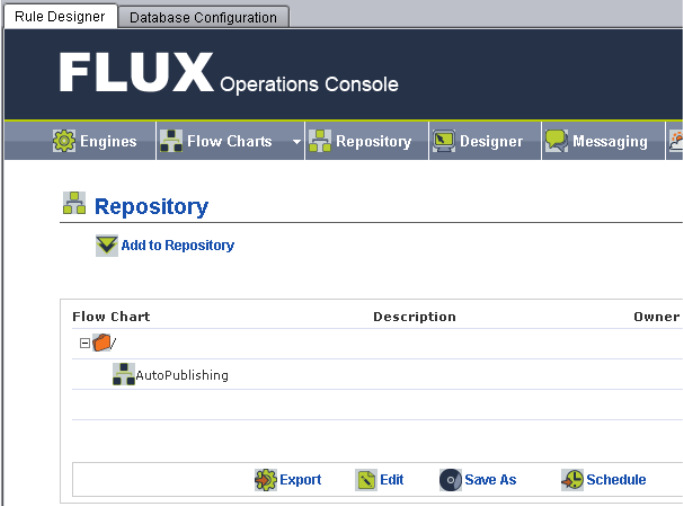Click the Repository heading icon

click(74, 203)
